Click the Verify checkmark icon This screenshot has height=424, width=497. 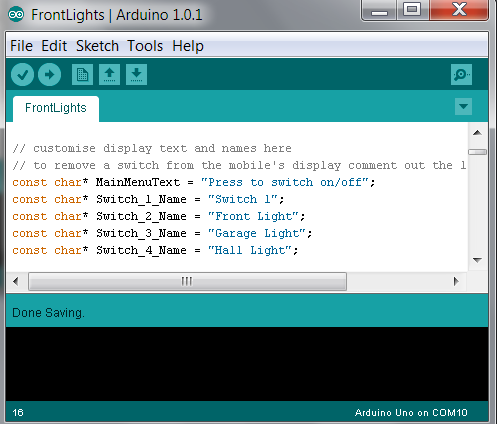coord(22,74)
